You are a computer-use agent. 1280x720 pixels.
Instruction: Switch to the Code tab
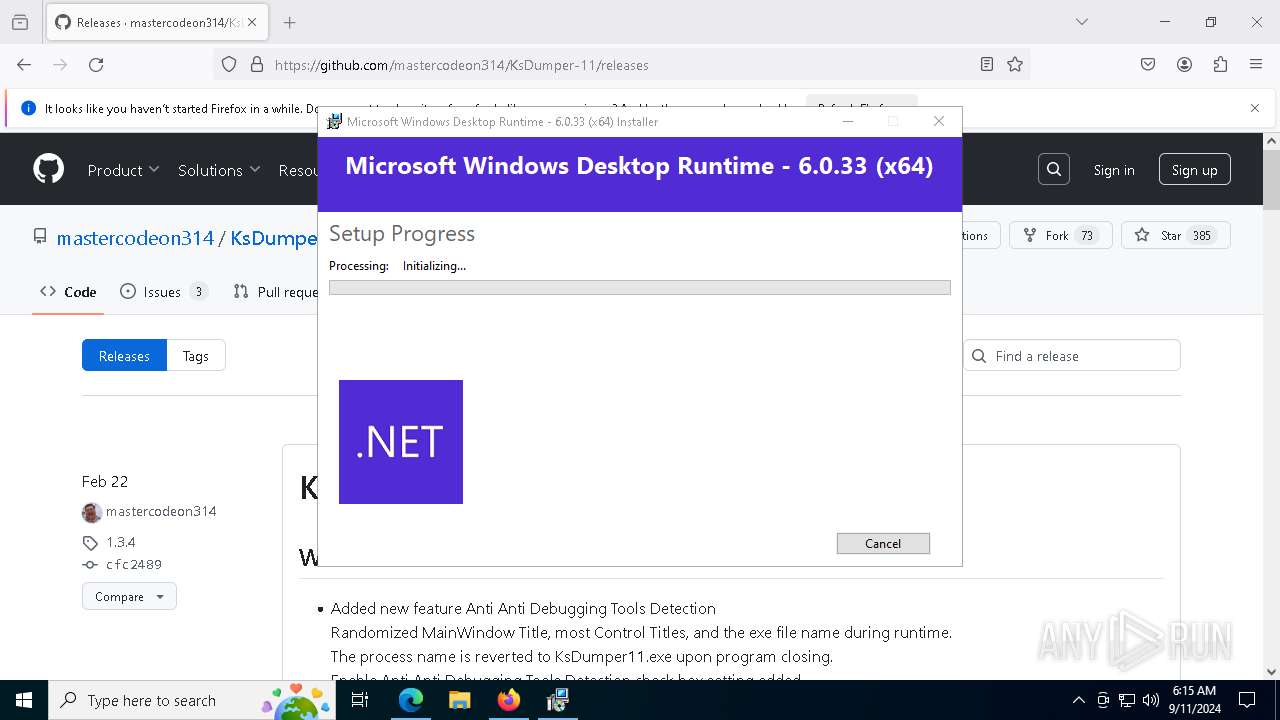68,292
